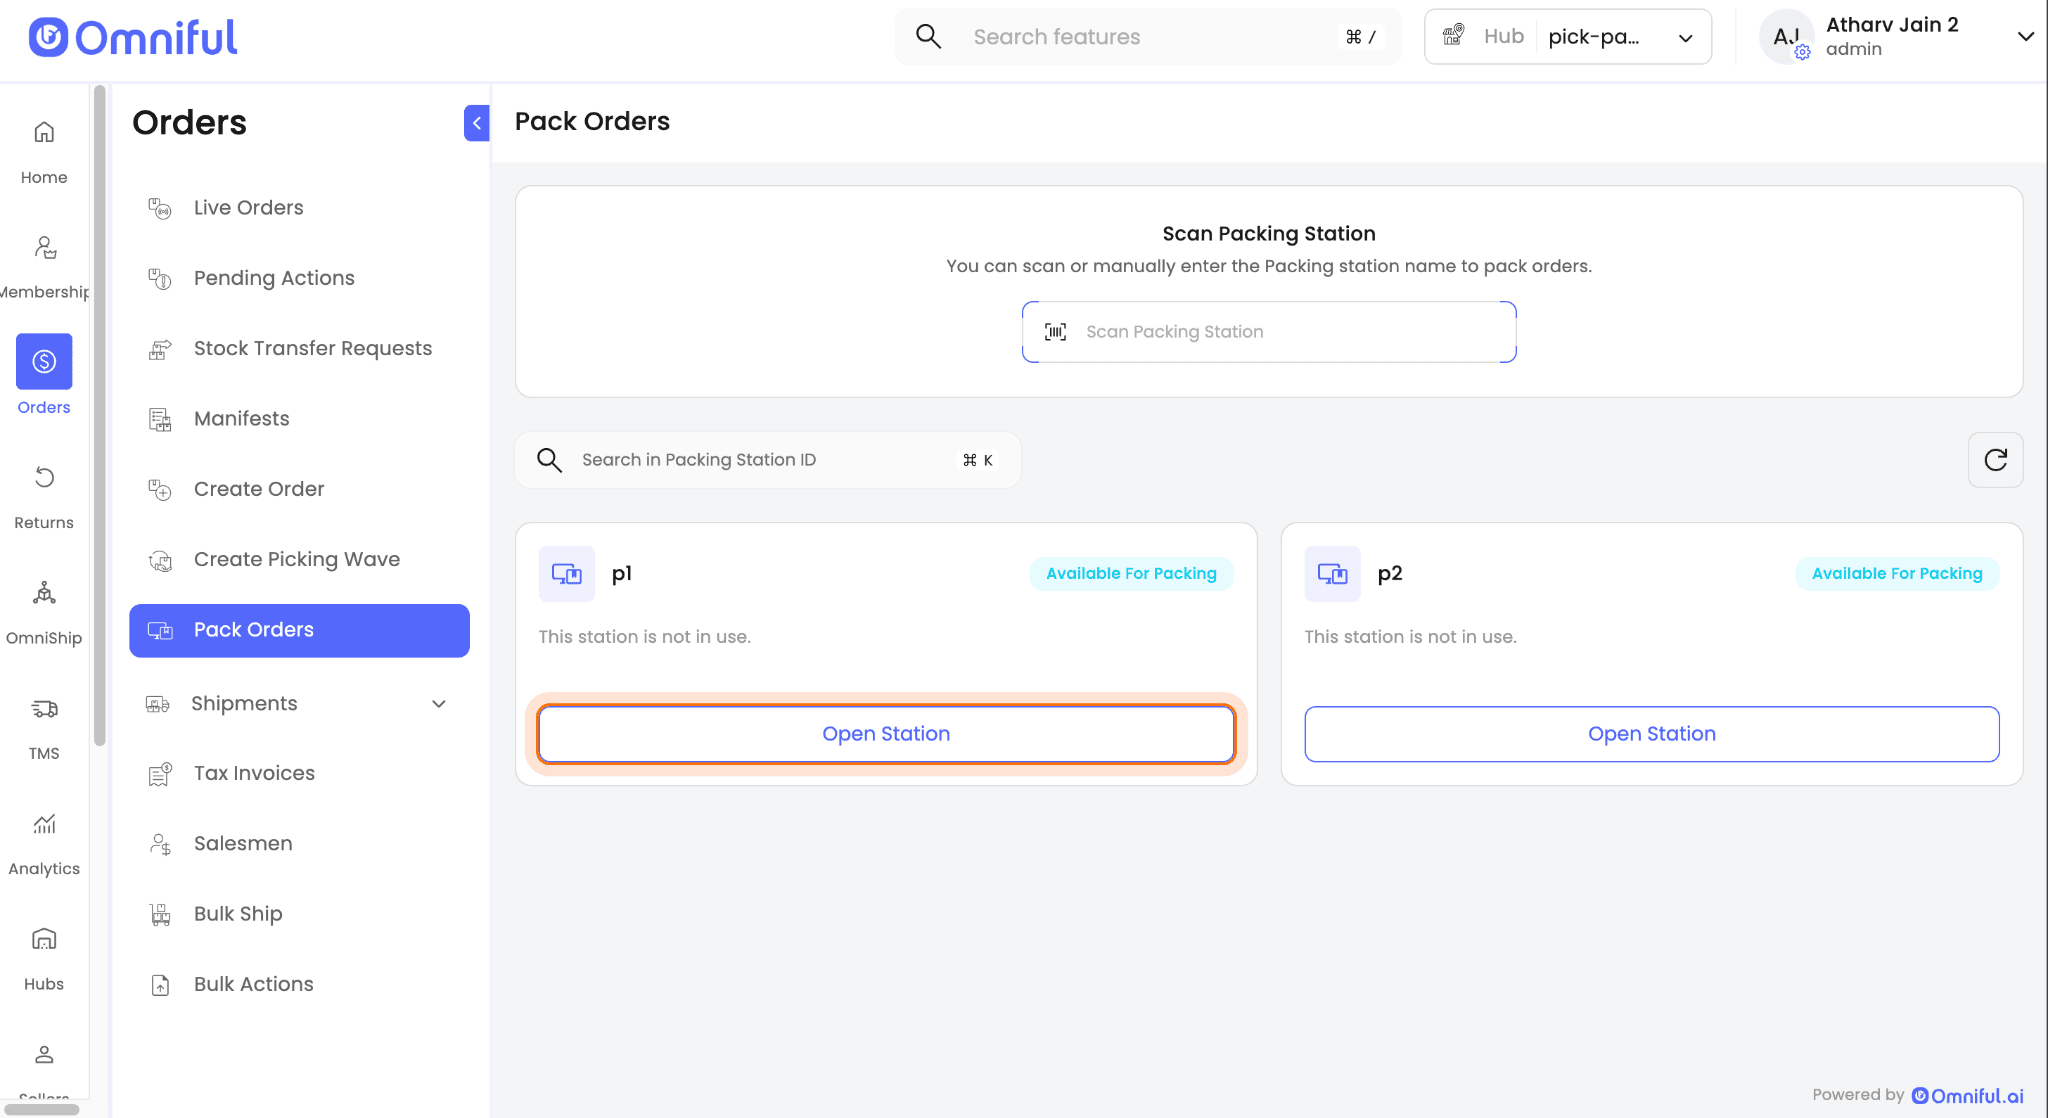Click the Home icon in sidebar
This screenshot has width=2048, height=1118.
pyautogui.click(x=44, y=133)
